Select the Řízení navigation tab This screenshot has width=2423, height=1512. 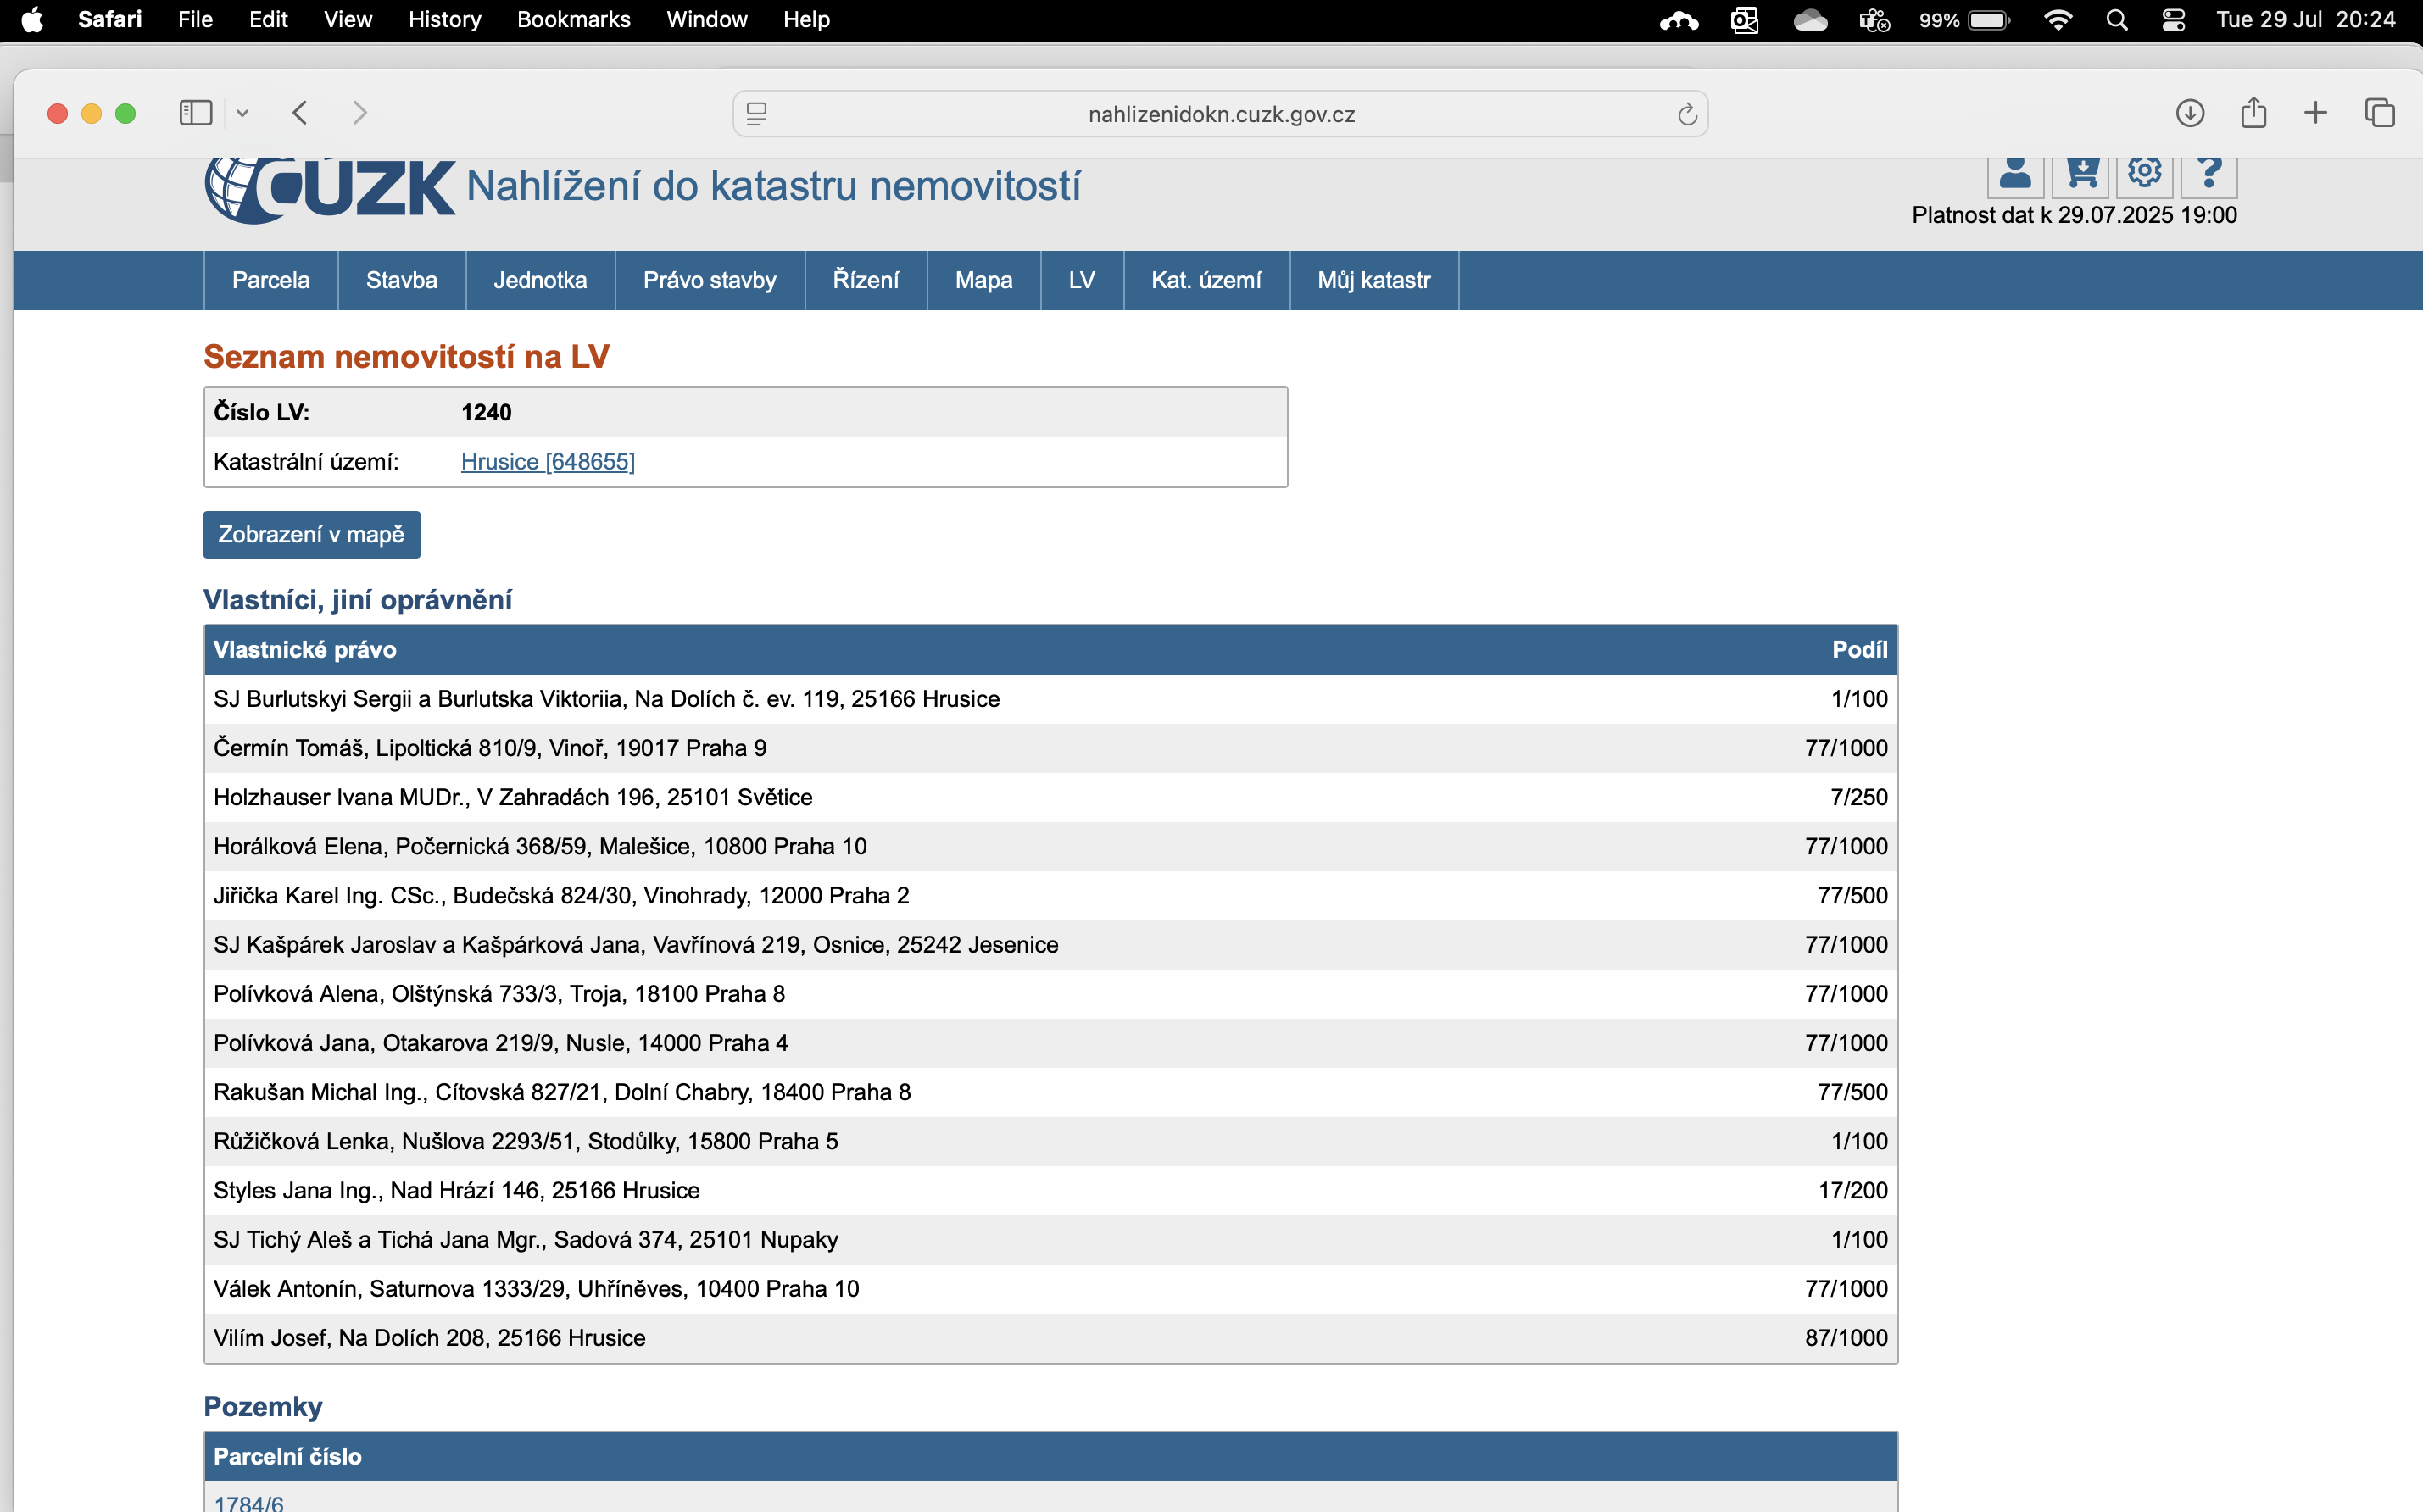pyautogui.click(x=865, y=280)
